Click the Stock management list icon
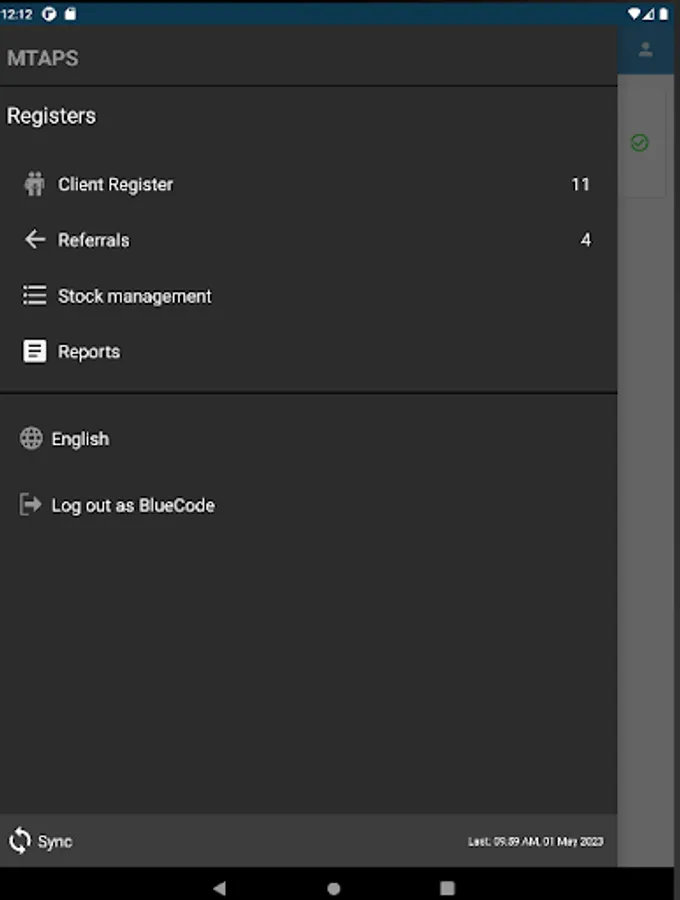 pyautogui.click(x=35, y=296)
